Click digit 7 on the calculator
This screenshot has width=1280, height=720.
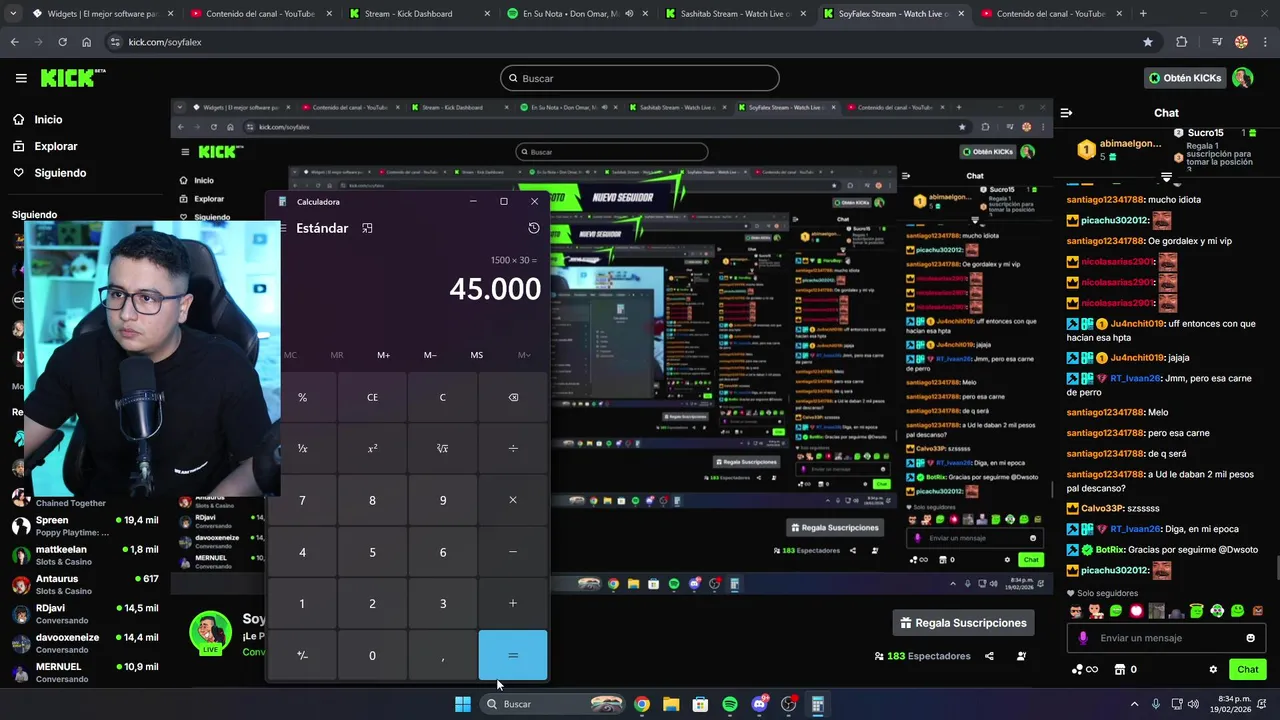tap(302, 500)
